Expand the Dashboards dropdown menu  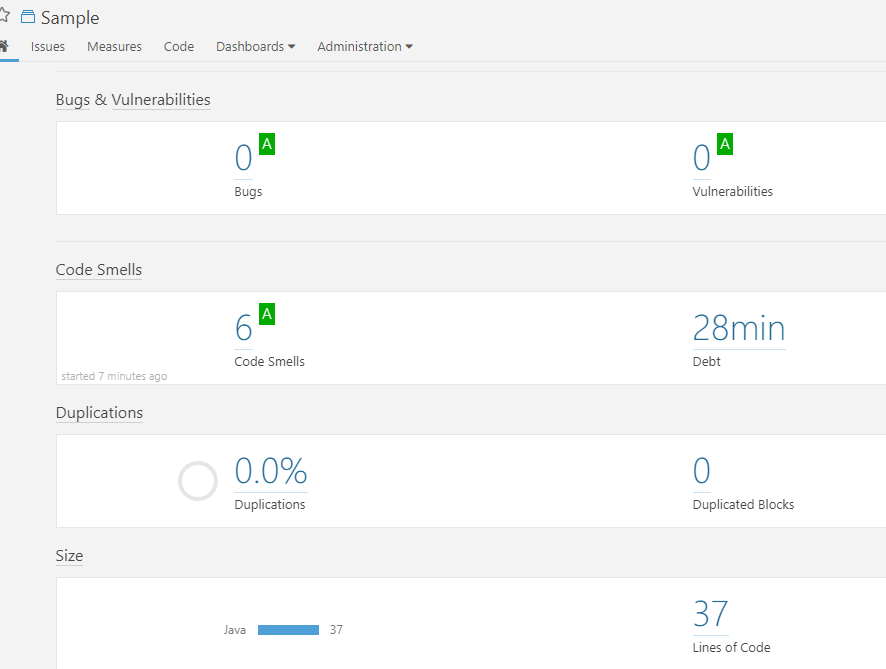[255, 46]
